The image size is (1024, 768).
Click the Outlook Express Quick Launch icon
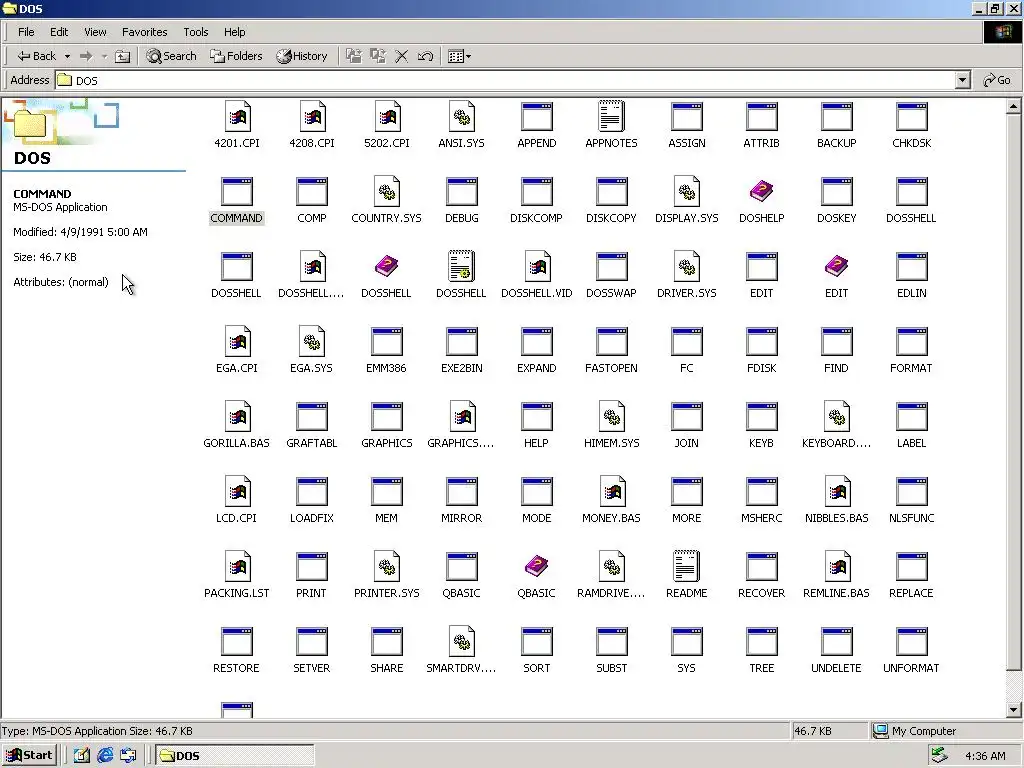(128, 756)
